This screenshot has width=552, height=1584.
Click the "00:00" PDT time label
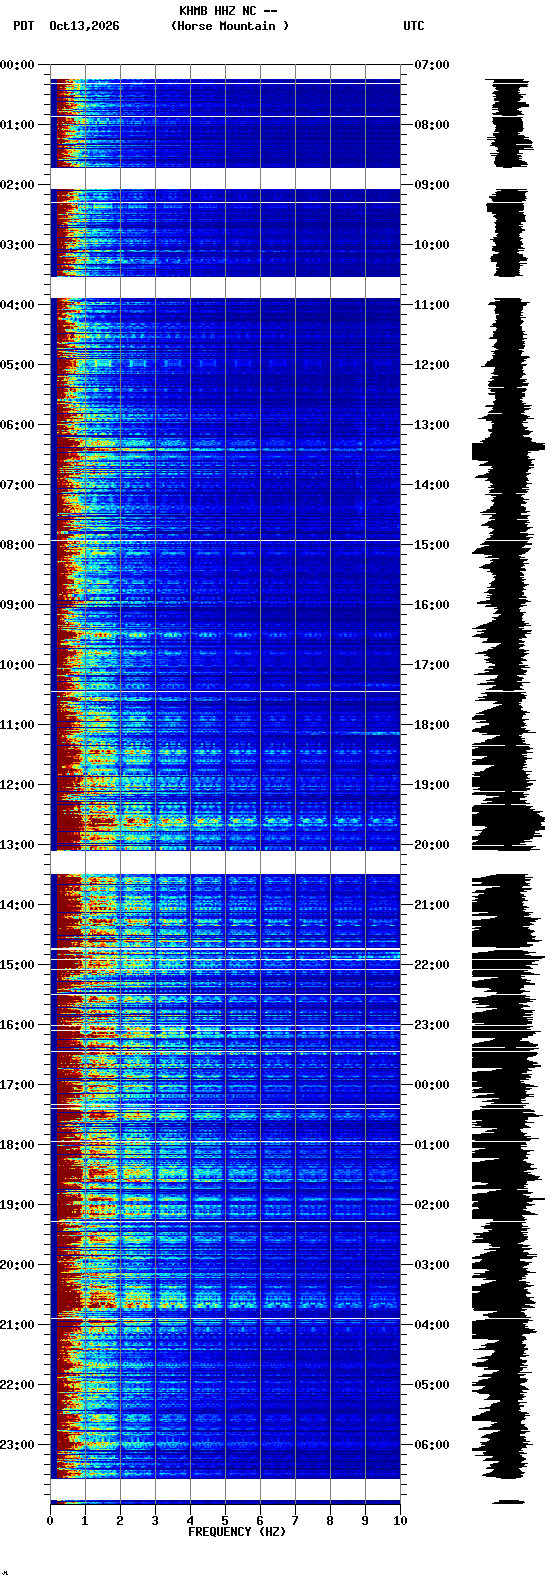click(17, 65)
